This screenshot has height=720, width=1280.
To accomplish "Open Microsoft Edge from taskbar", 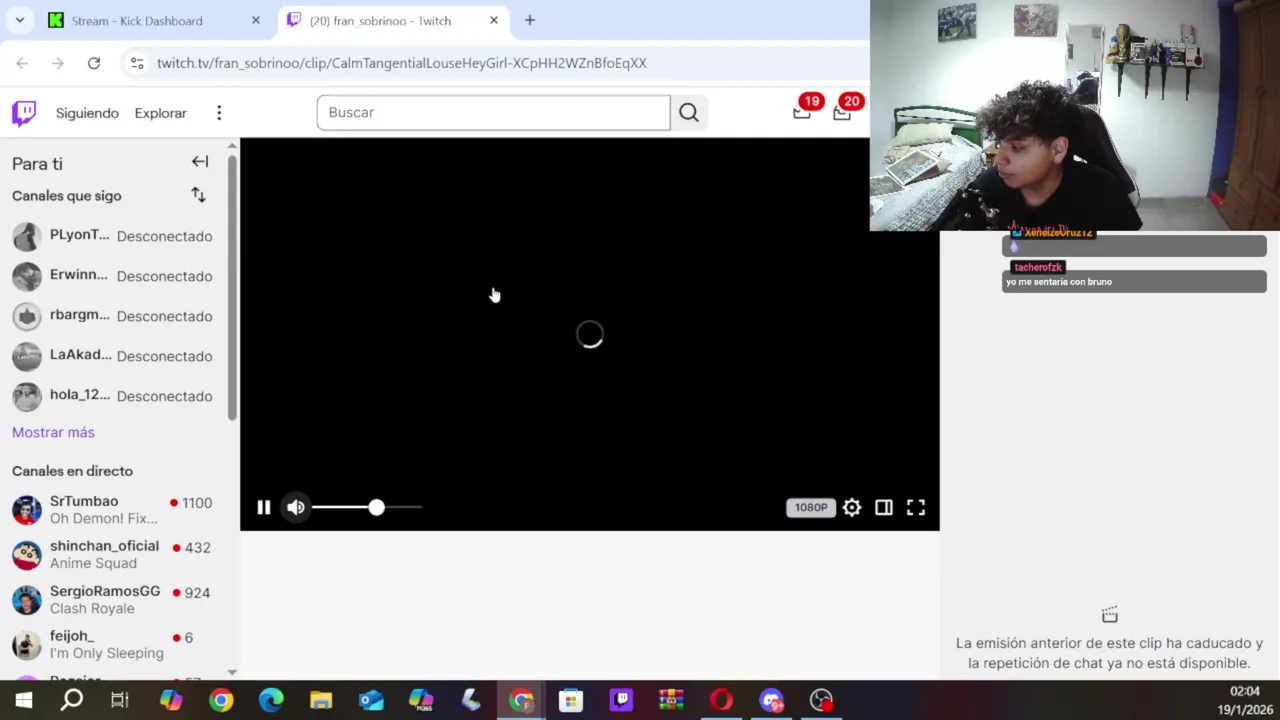I will point(271,700).
